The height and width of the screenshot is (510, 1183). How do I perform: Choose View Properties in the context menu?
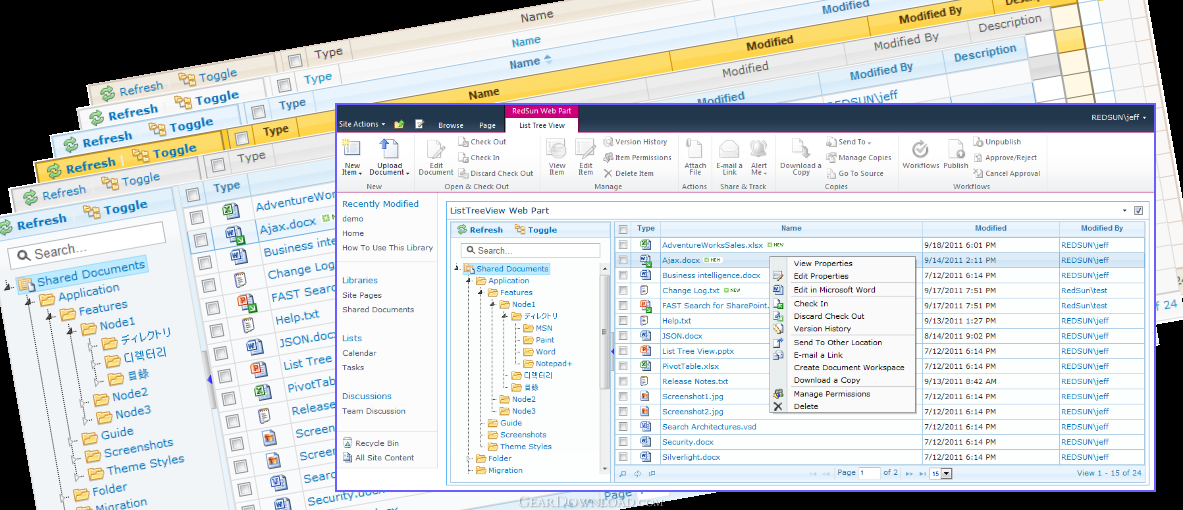pos(823,263)
